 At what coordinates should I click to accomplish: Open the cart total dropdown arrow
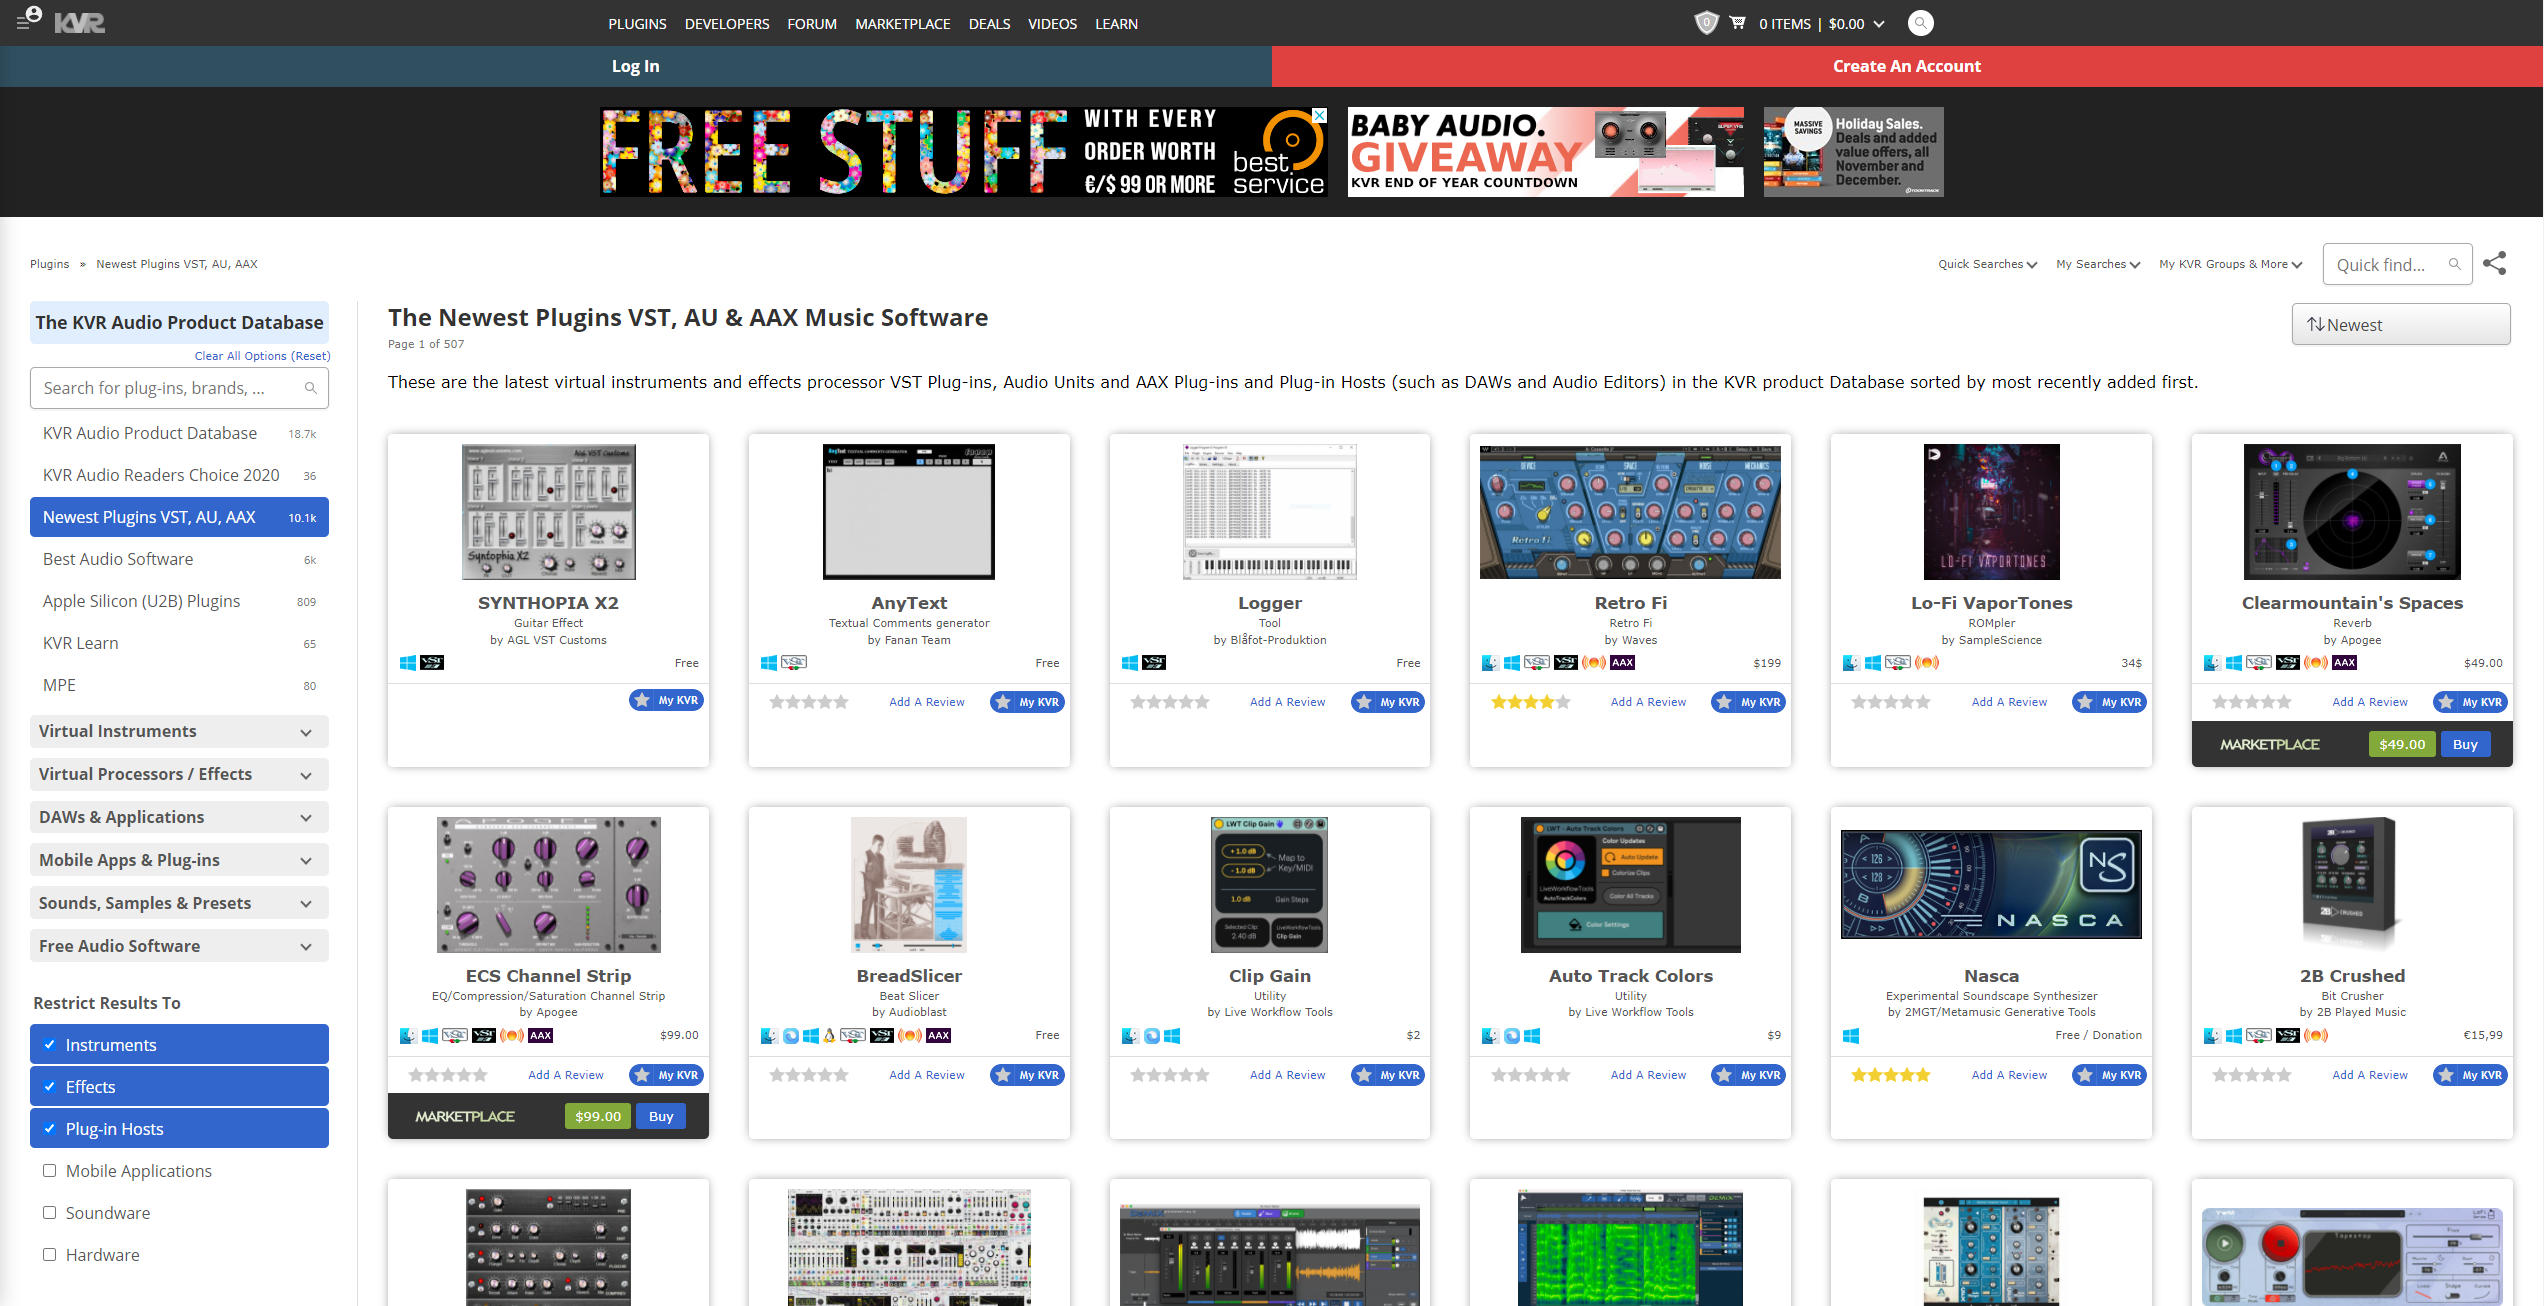(1878, 23)
